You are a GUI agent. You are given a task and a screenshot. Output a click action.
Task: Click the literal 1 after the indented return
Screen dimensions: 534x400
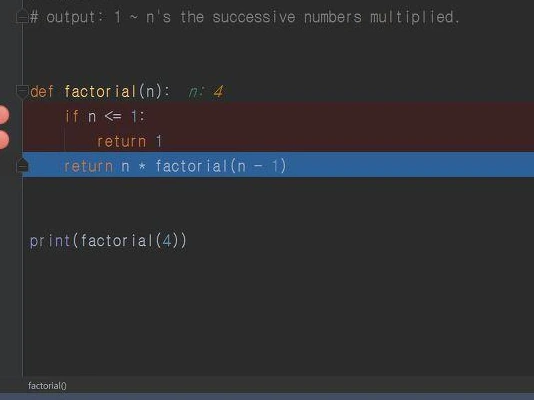click(159, 141)
